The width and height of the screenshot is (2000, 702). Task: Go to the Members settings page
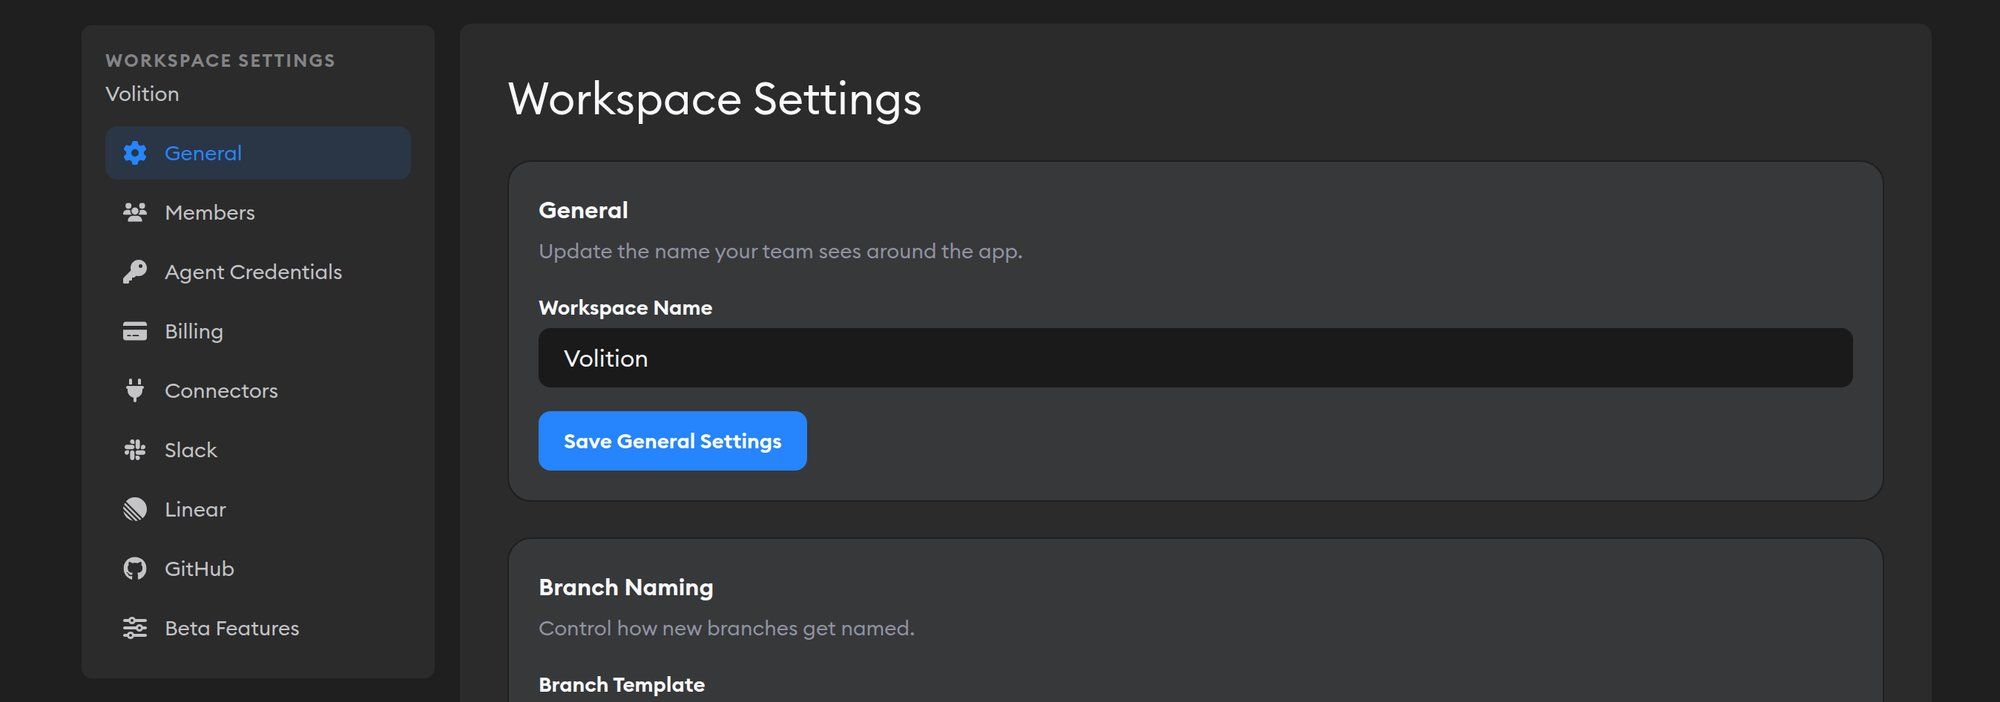point(258,212)
